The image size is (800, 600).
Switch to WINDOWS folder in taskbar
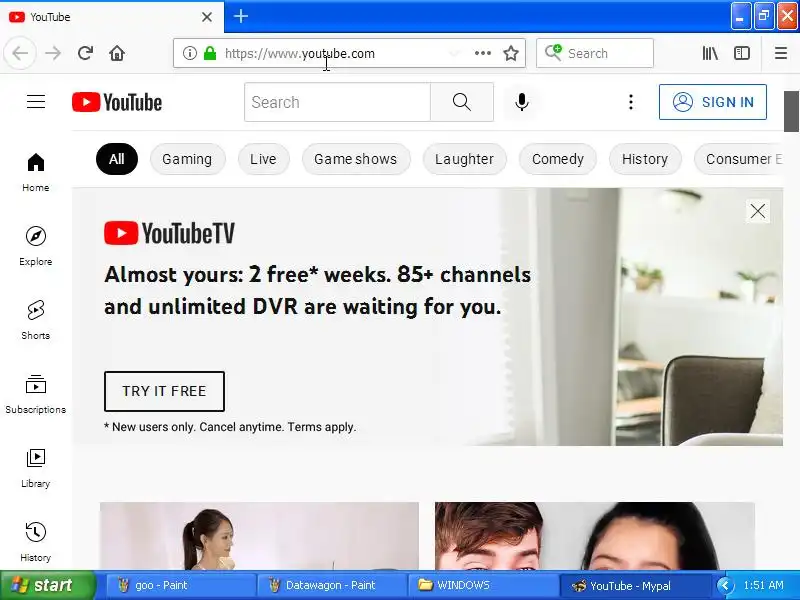482,585
